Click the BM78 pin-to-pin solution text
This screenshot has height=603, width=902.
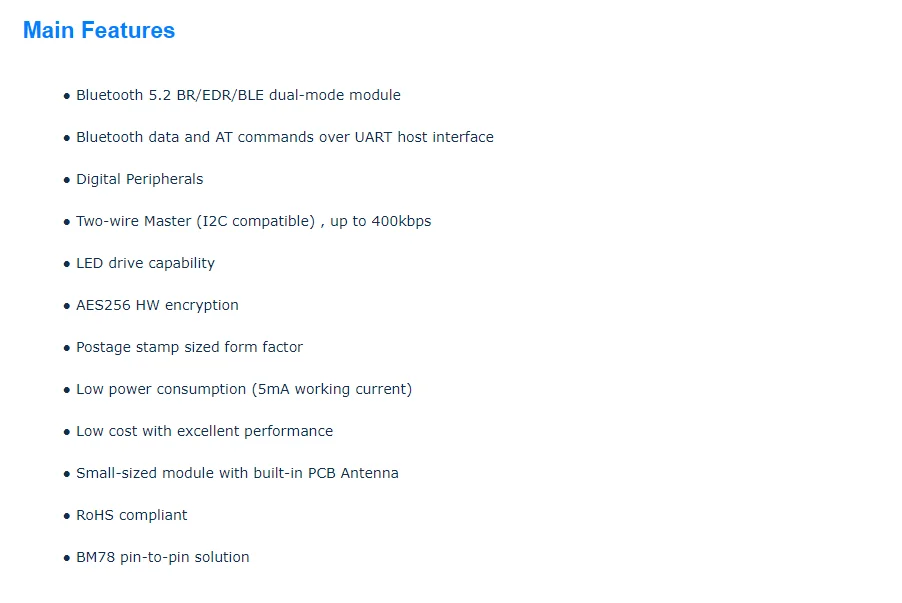pos(163,557)
